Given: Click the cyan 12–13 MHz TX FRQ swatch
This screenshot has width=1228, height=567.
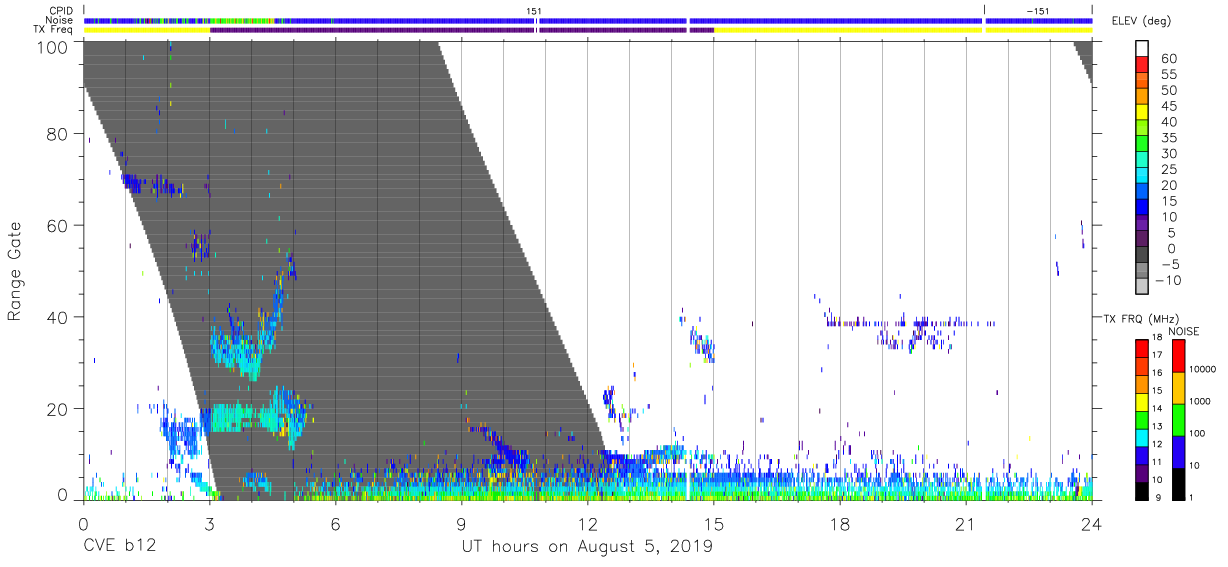Looking at the screenshot, I should [1141, 436].
